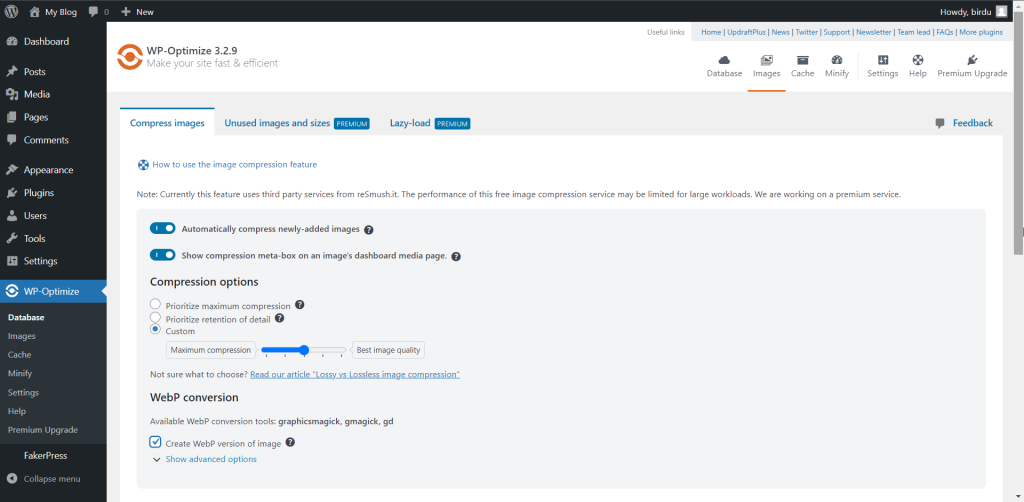Click the compression quality slider handle
Image resolution: width=1024 pixels, height=502 pixels.
click(304, 351)
